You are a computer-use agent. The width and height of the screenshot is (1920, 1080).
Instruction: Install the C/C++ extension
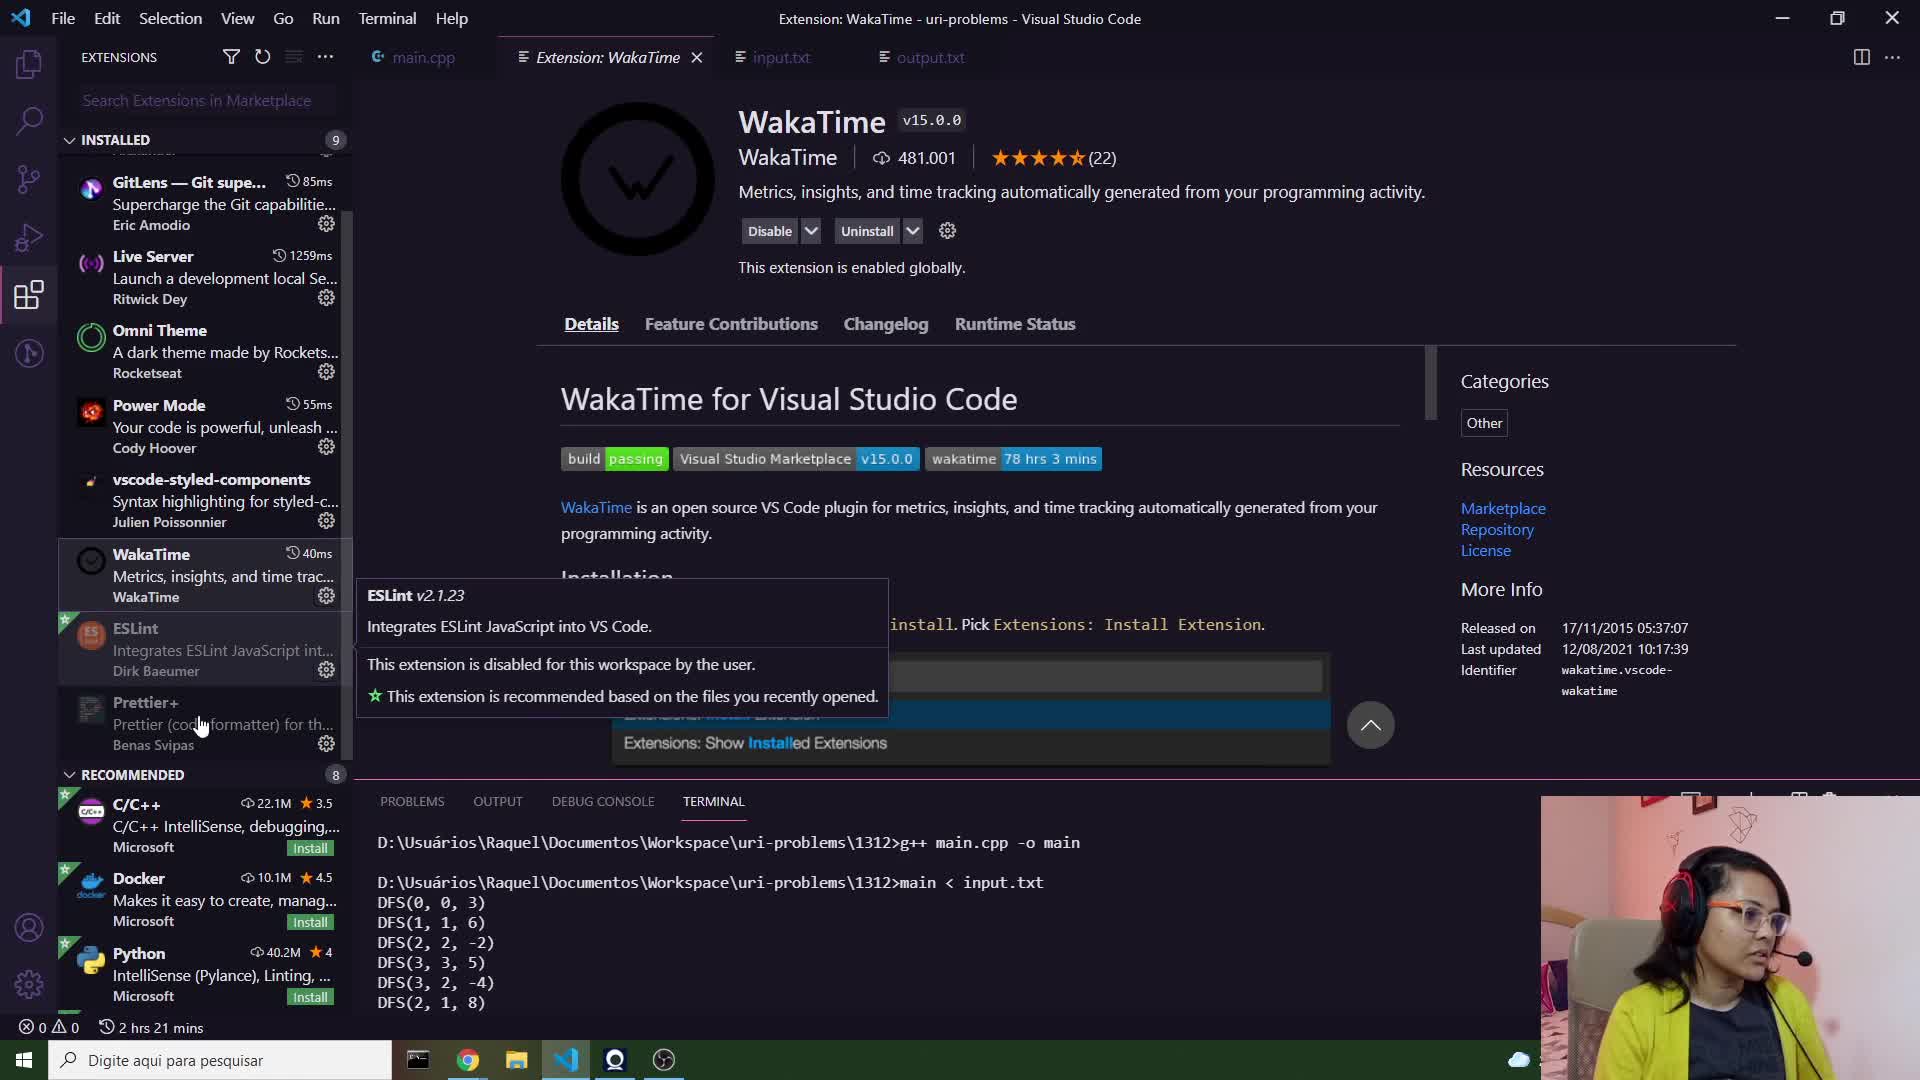click(309, 848)
